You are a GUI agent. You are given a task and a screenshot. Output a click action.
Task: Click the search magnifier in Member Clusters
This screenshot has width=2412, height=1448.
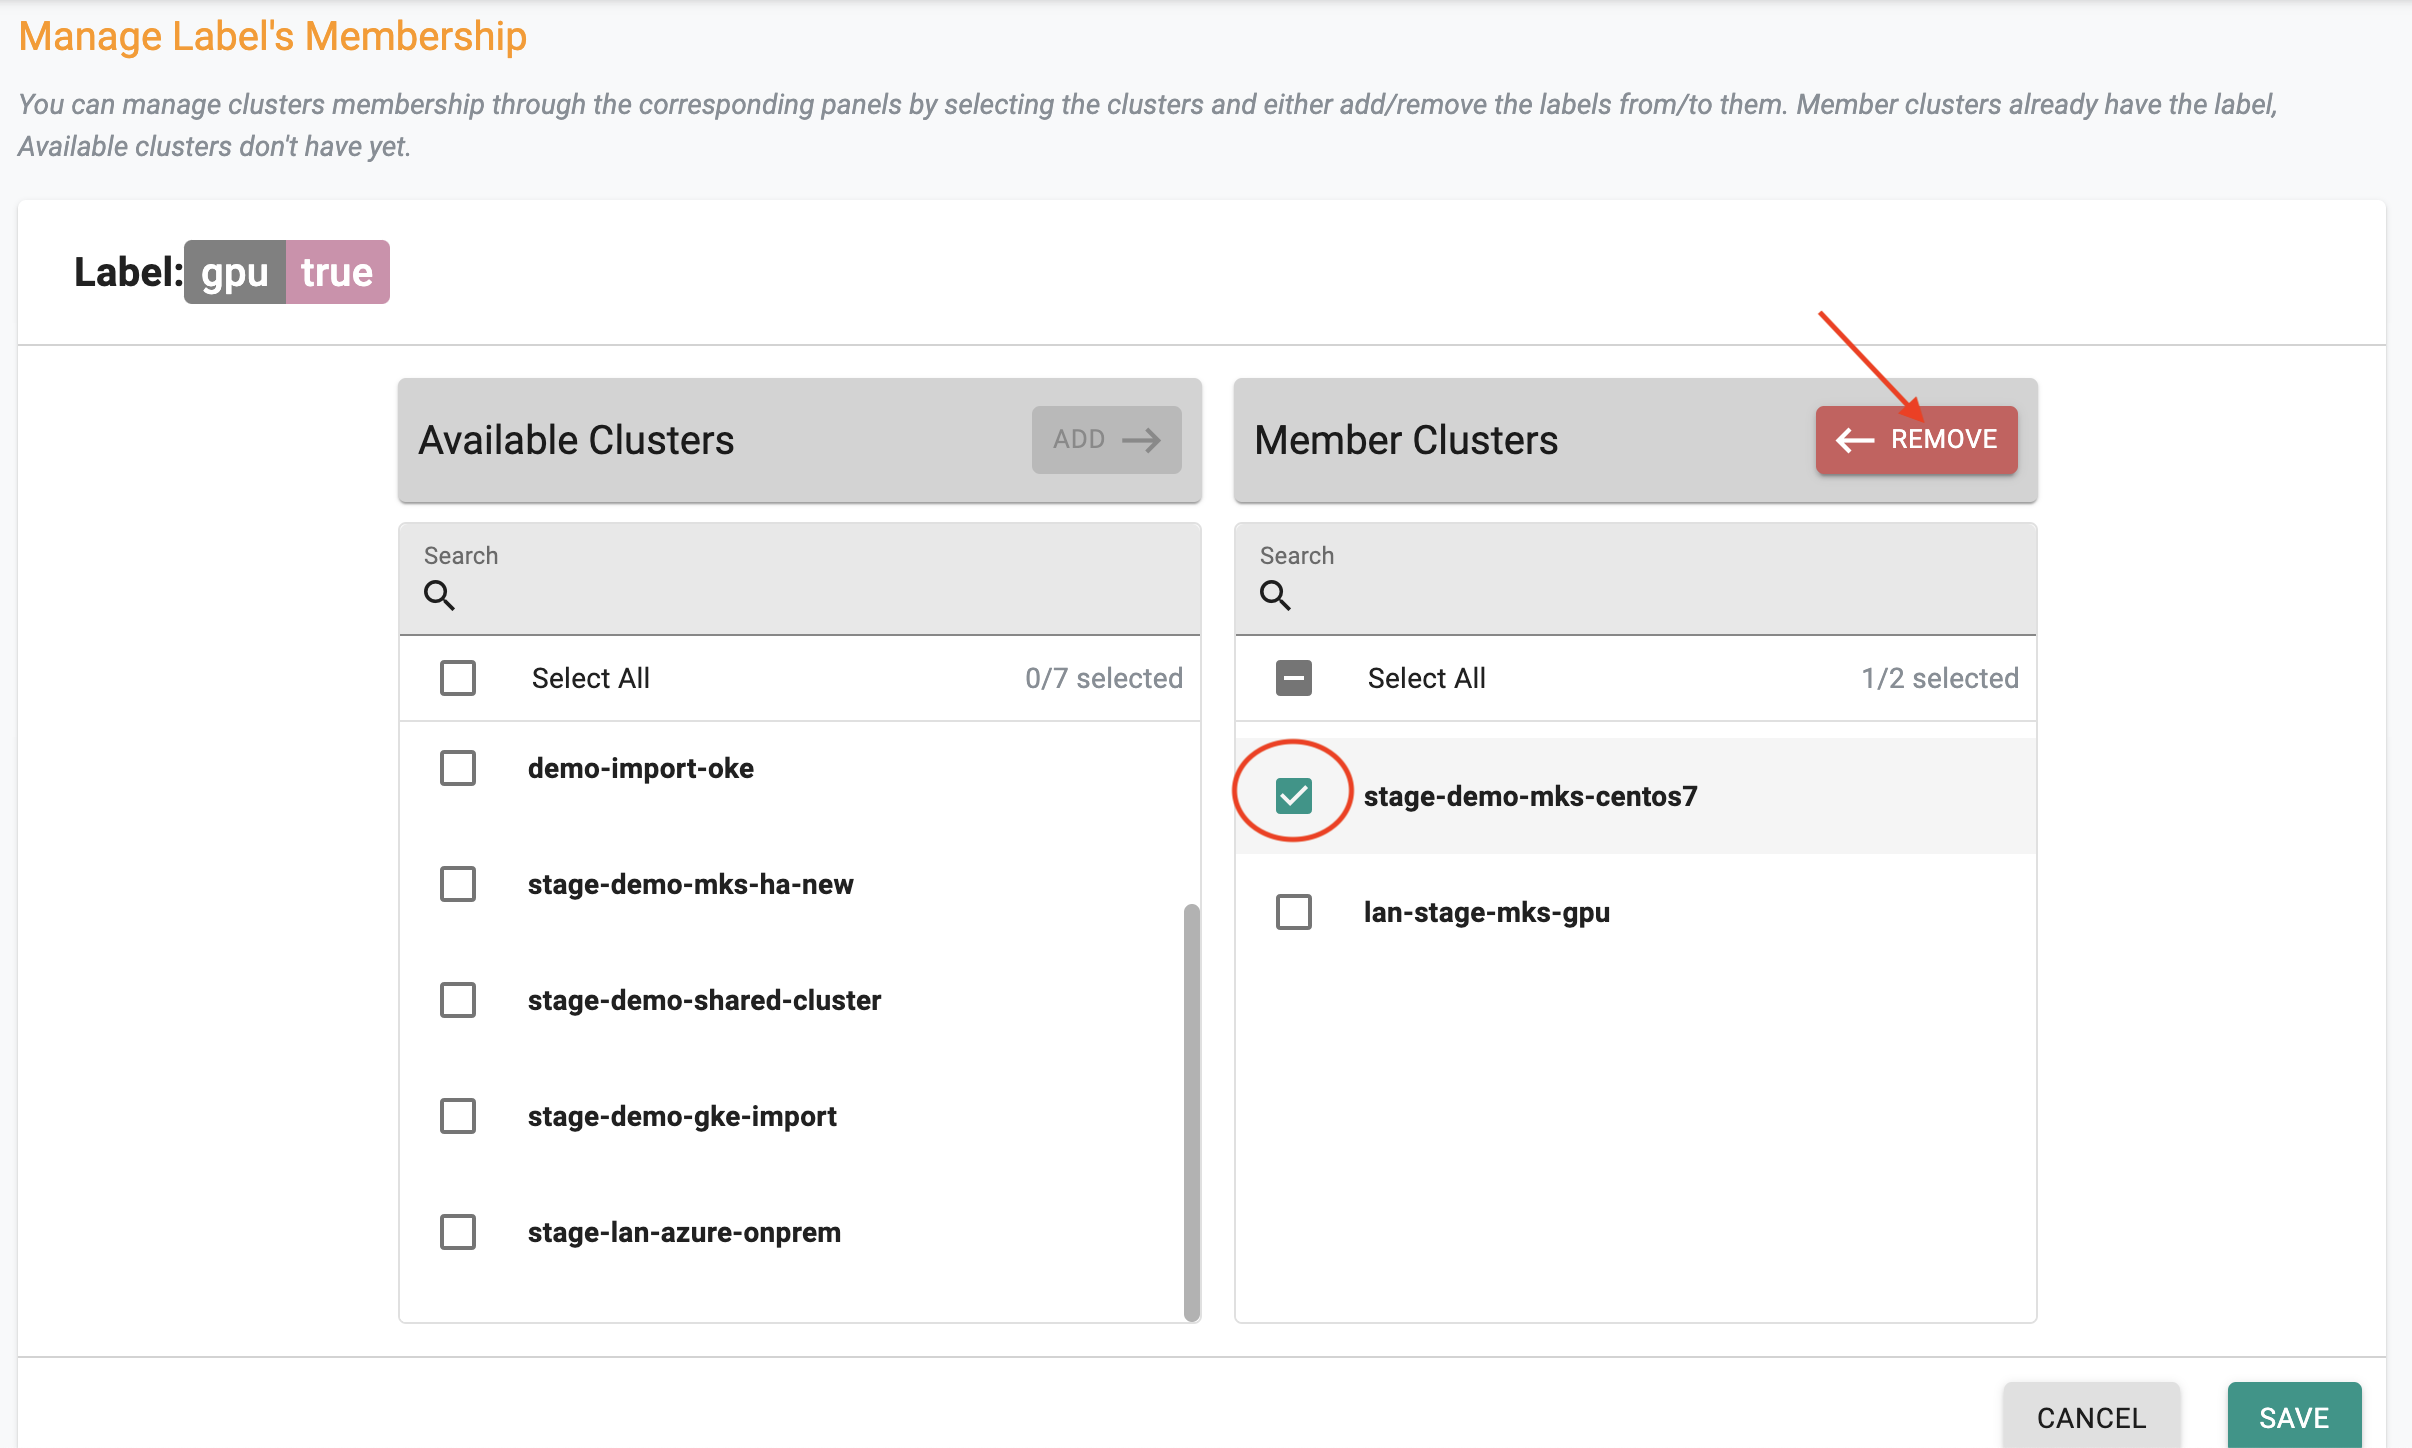(x=1275, y=595)
